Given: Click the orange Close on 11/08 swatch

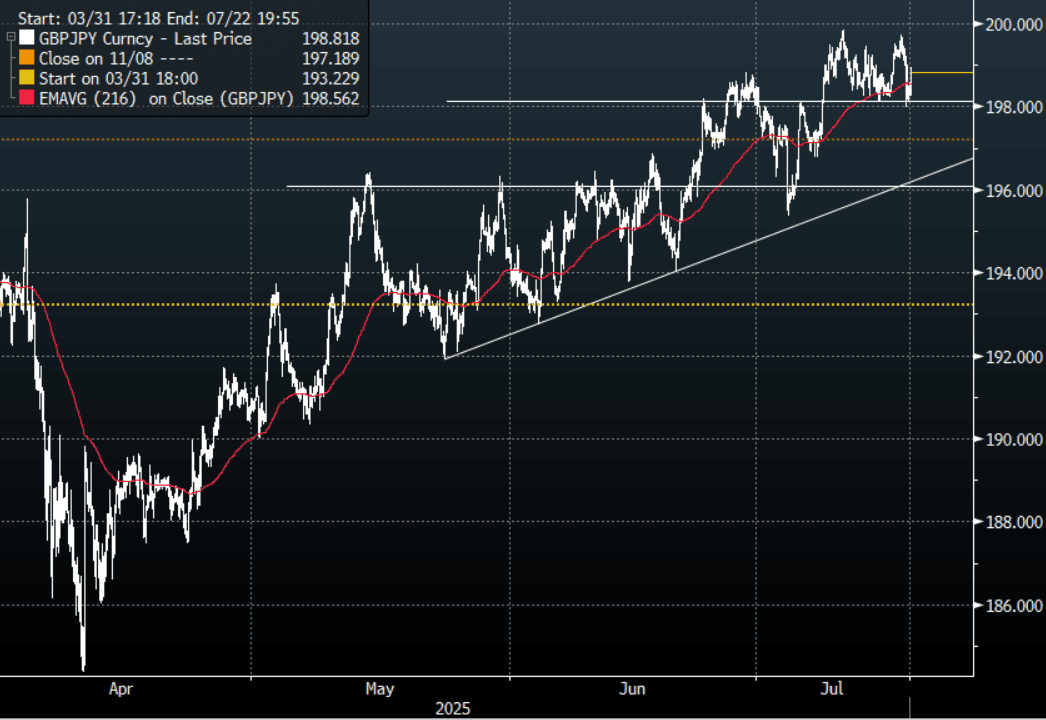Looking at the screenshot, I should [26, 58].
